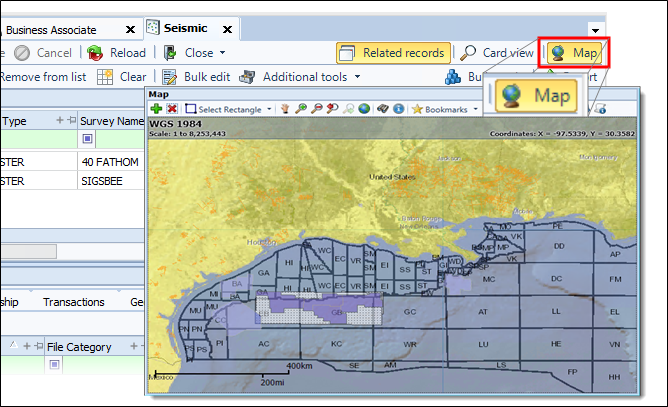
Task: Click the Map button in main toolbar
Action: tap(574, 53)
